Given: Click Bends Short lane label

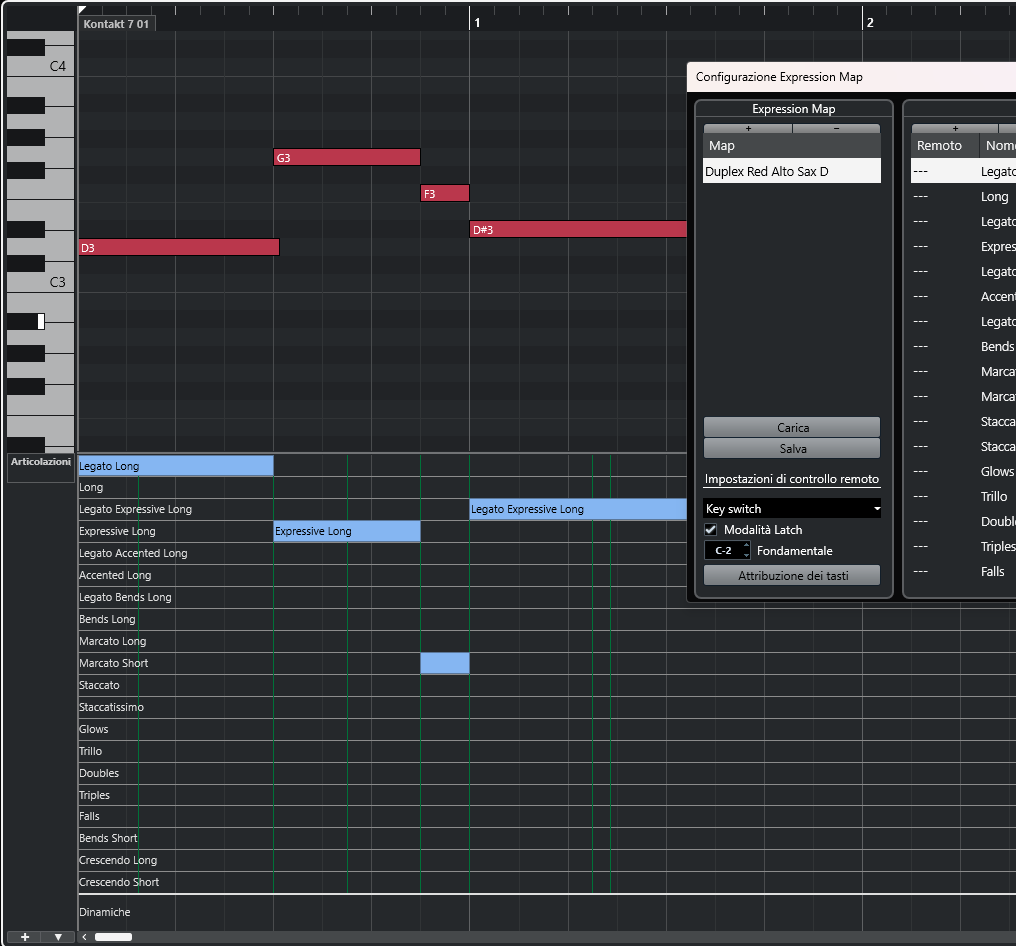Looking at the screenshot, I should tap(108, 838).
